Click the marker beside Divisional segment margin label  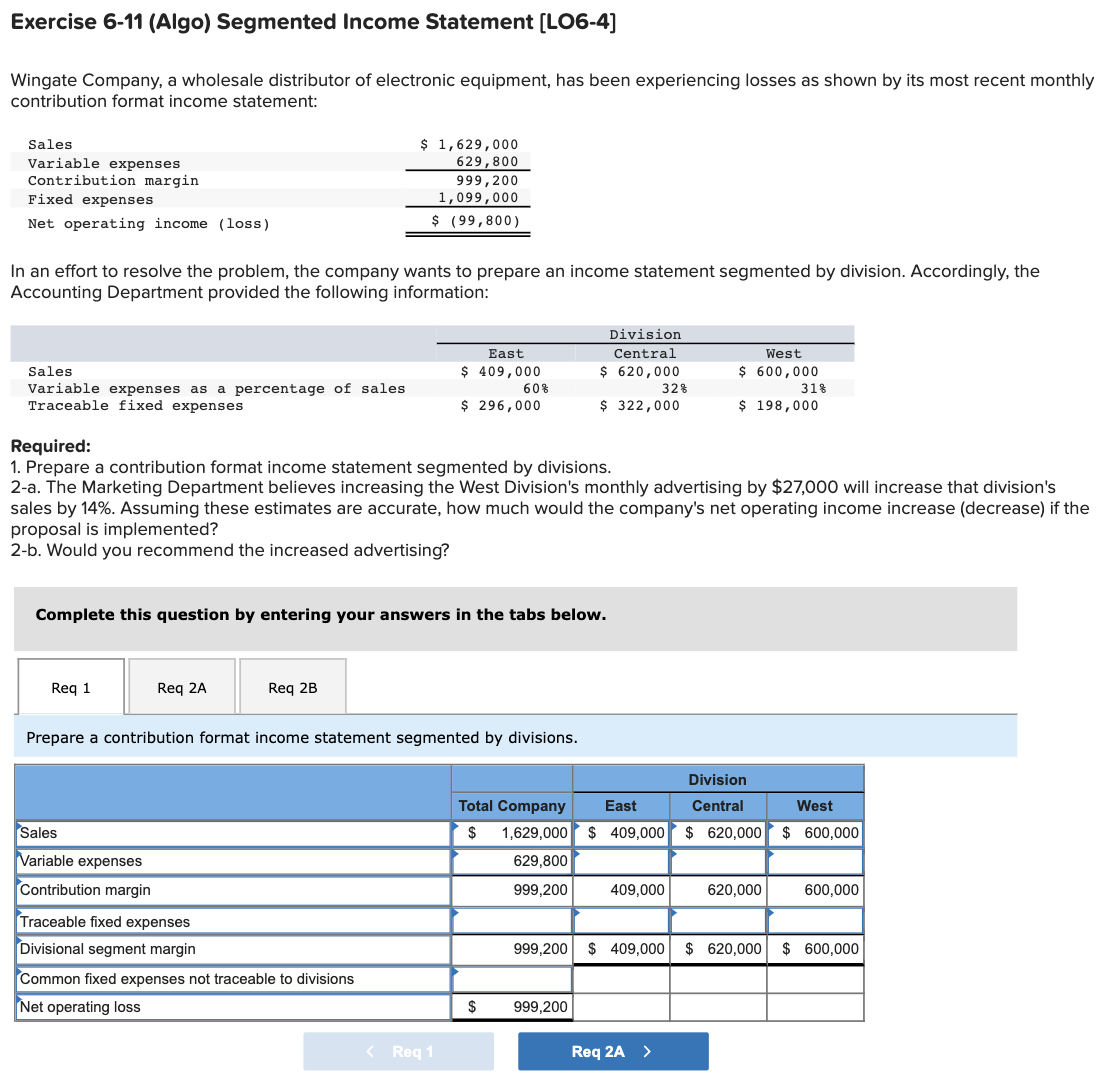click(x=20, y=942)
